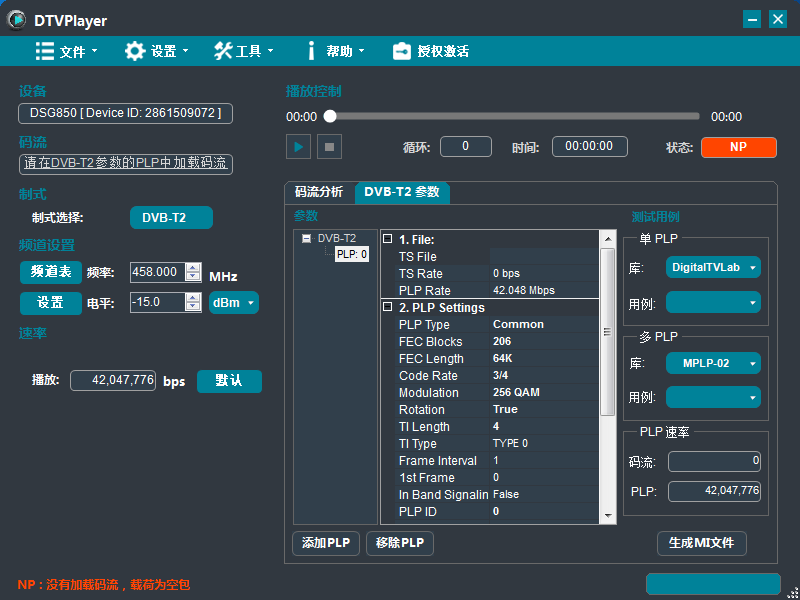Open the DigitalTVLab library dropdown
800x600 pixels.
[x=713, y=267]
